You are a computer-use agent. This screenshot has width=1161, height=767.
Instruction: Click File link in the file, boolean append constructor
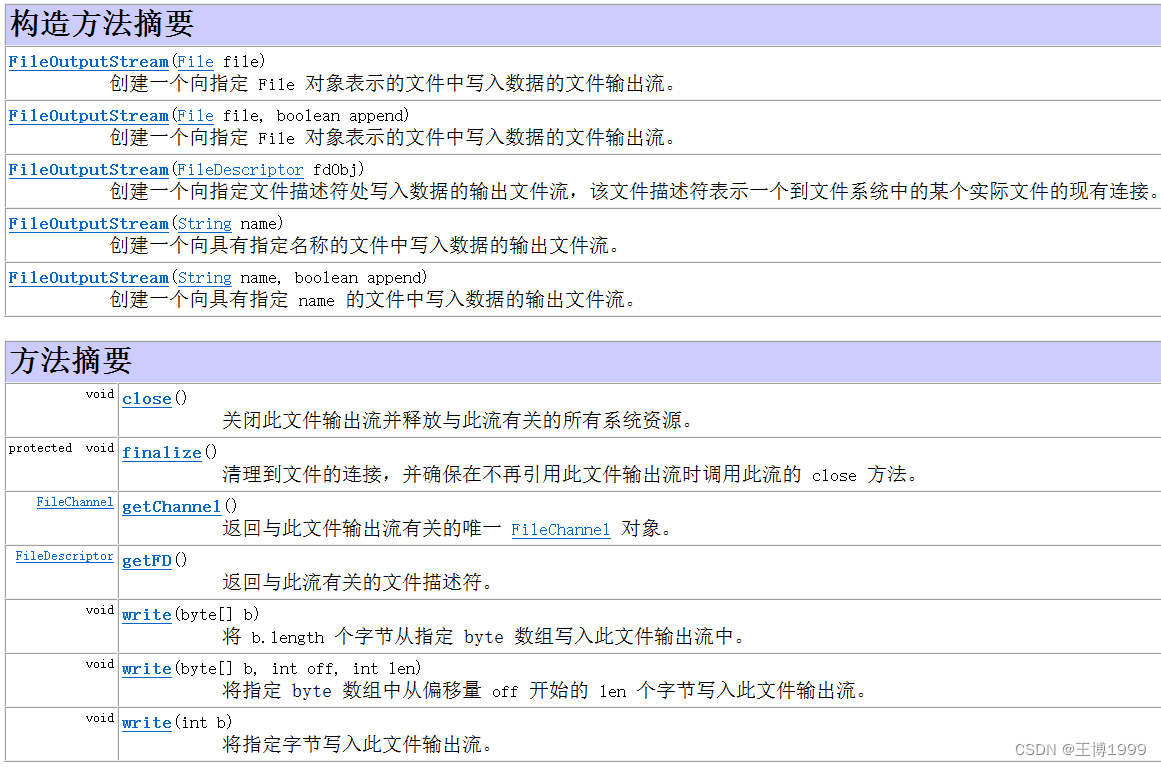(195, 116)
